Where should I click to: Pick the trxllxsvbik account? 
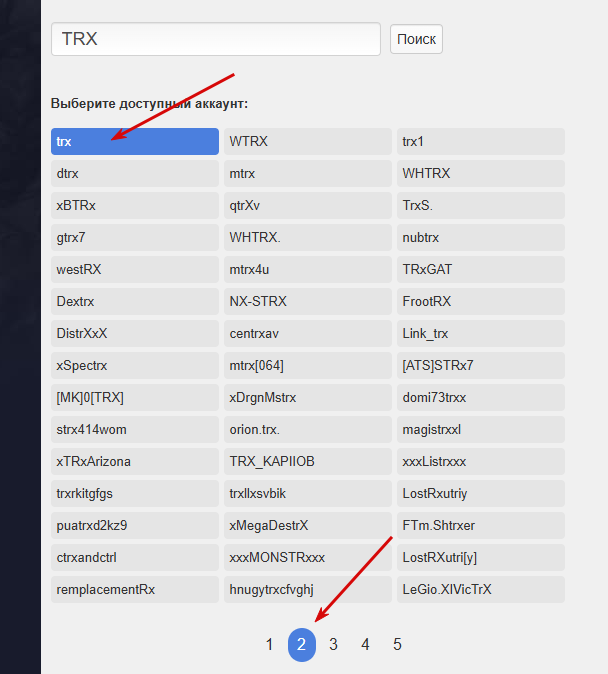[x=308, y=493]
